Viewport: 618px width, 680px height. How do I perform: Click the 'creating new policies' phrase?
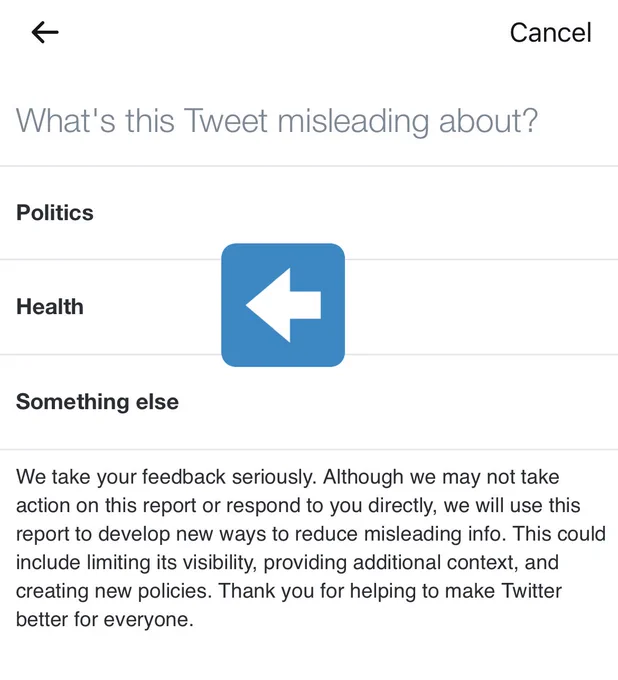(x=114, y=591)
